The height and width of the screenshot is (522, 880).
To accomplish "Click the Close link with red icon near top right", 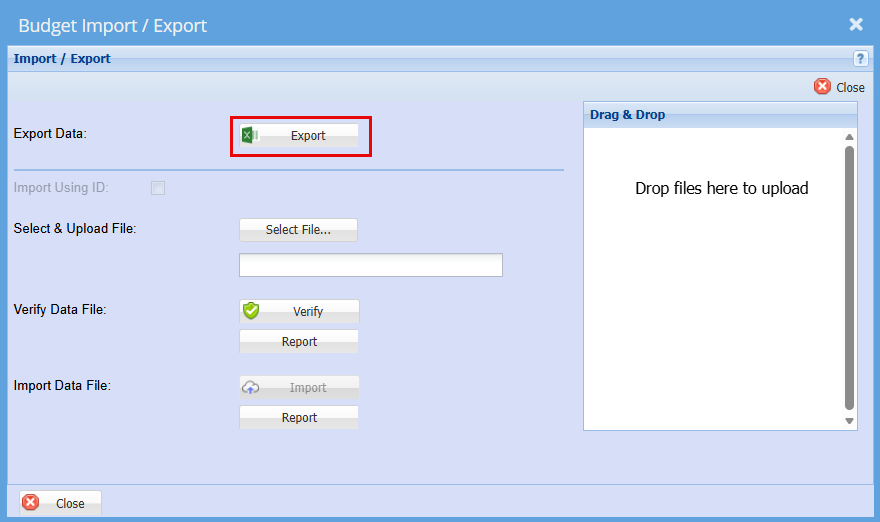I will [839, 87].
